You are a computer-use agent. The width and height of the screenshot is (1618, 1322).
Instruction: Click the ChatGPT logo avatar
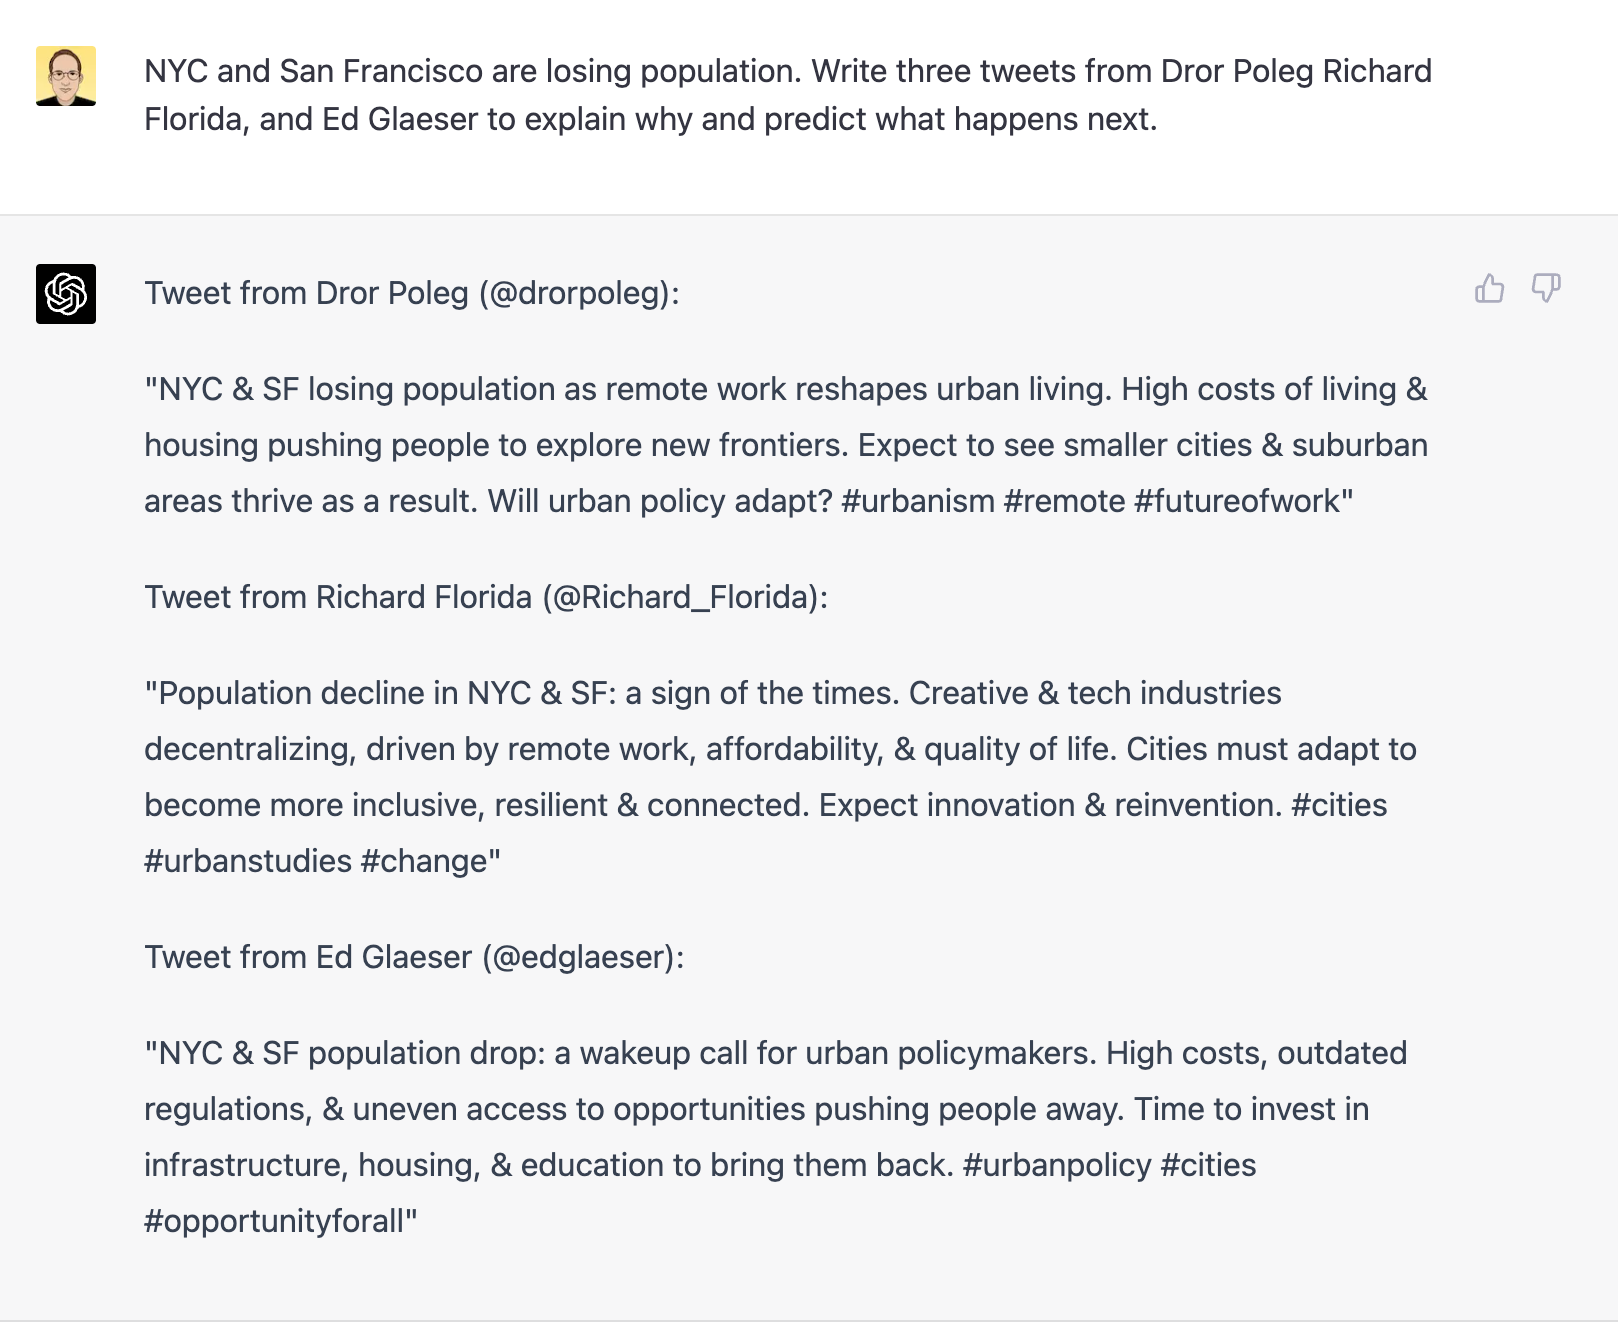[66, 294]
